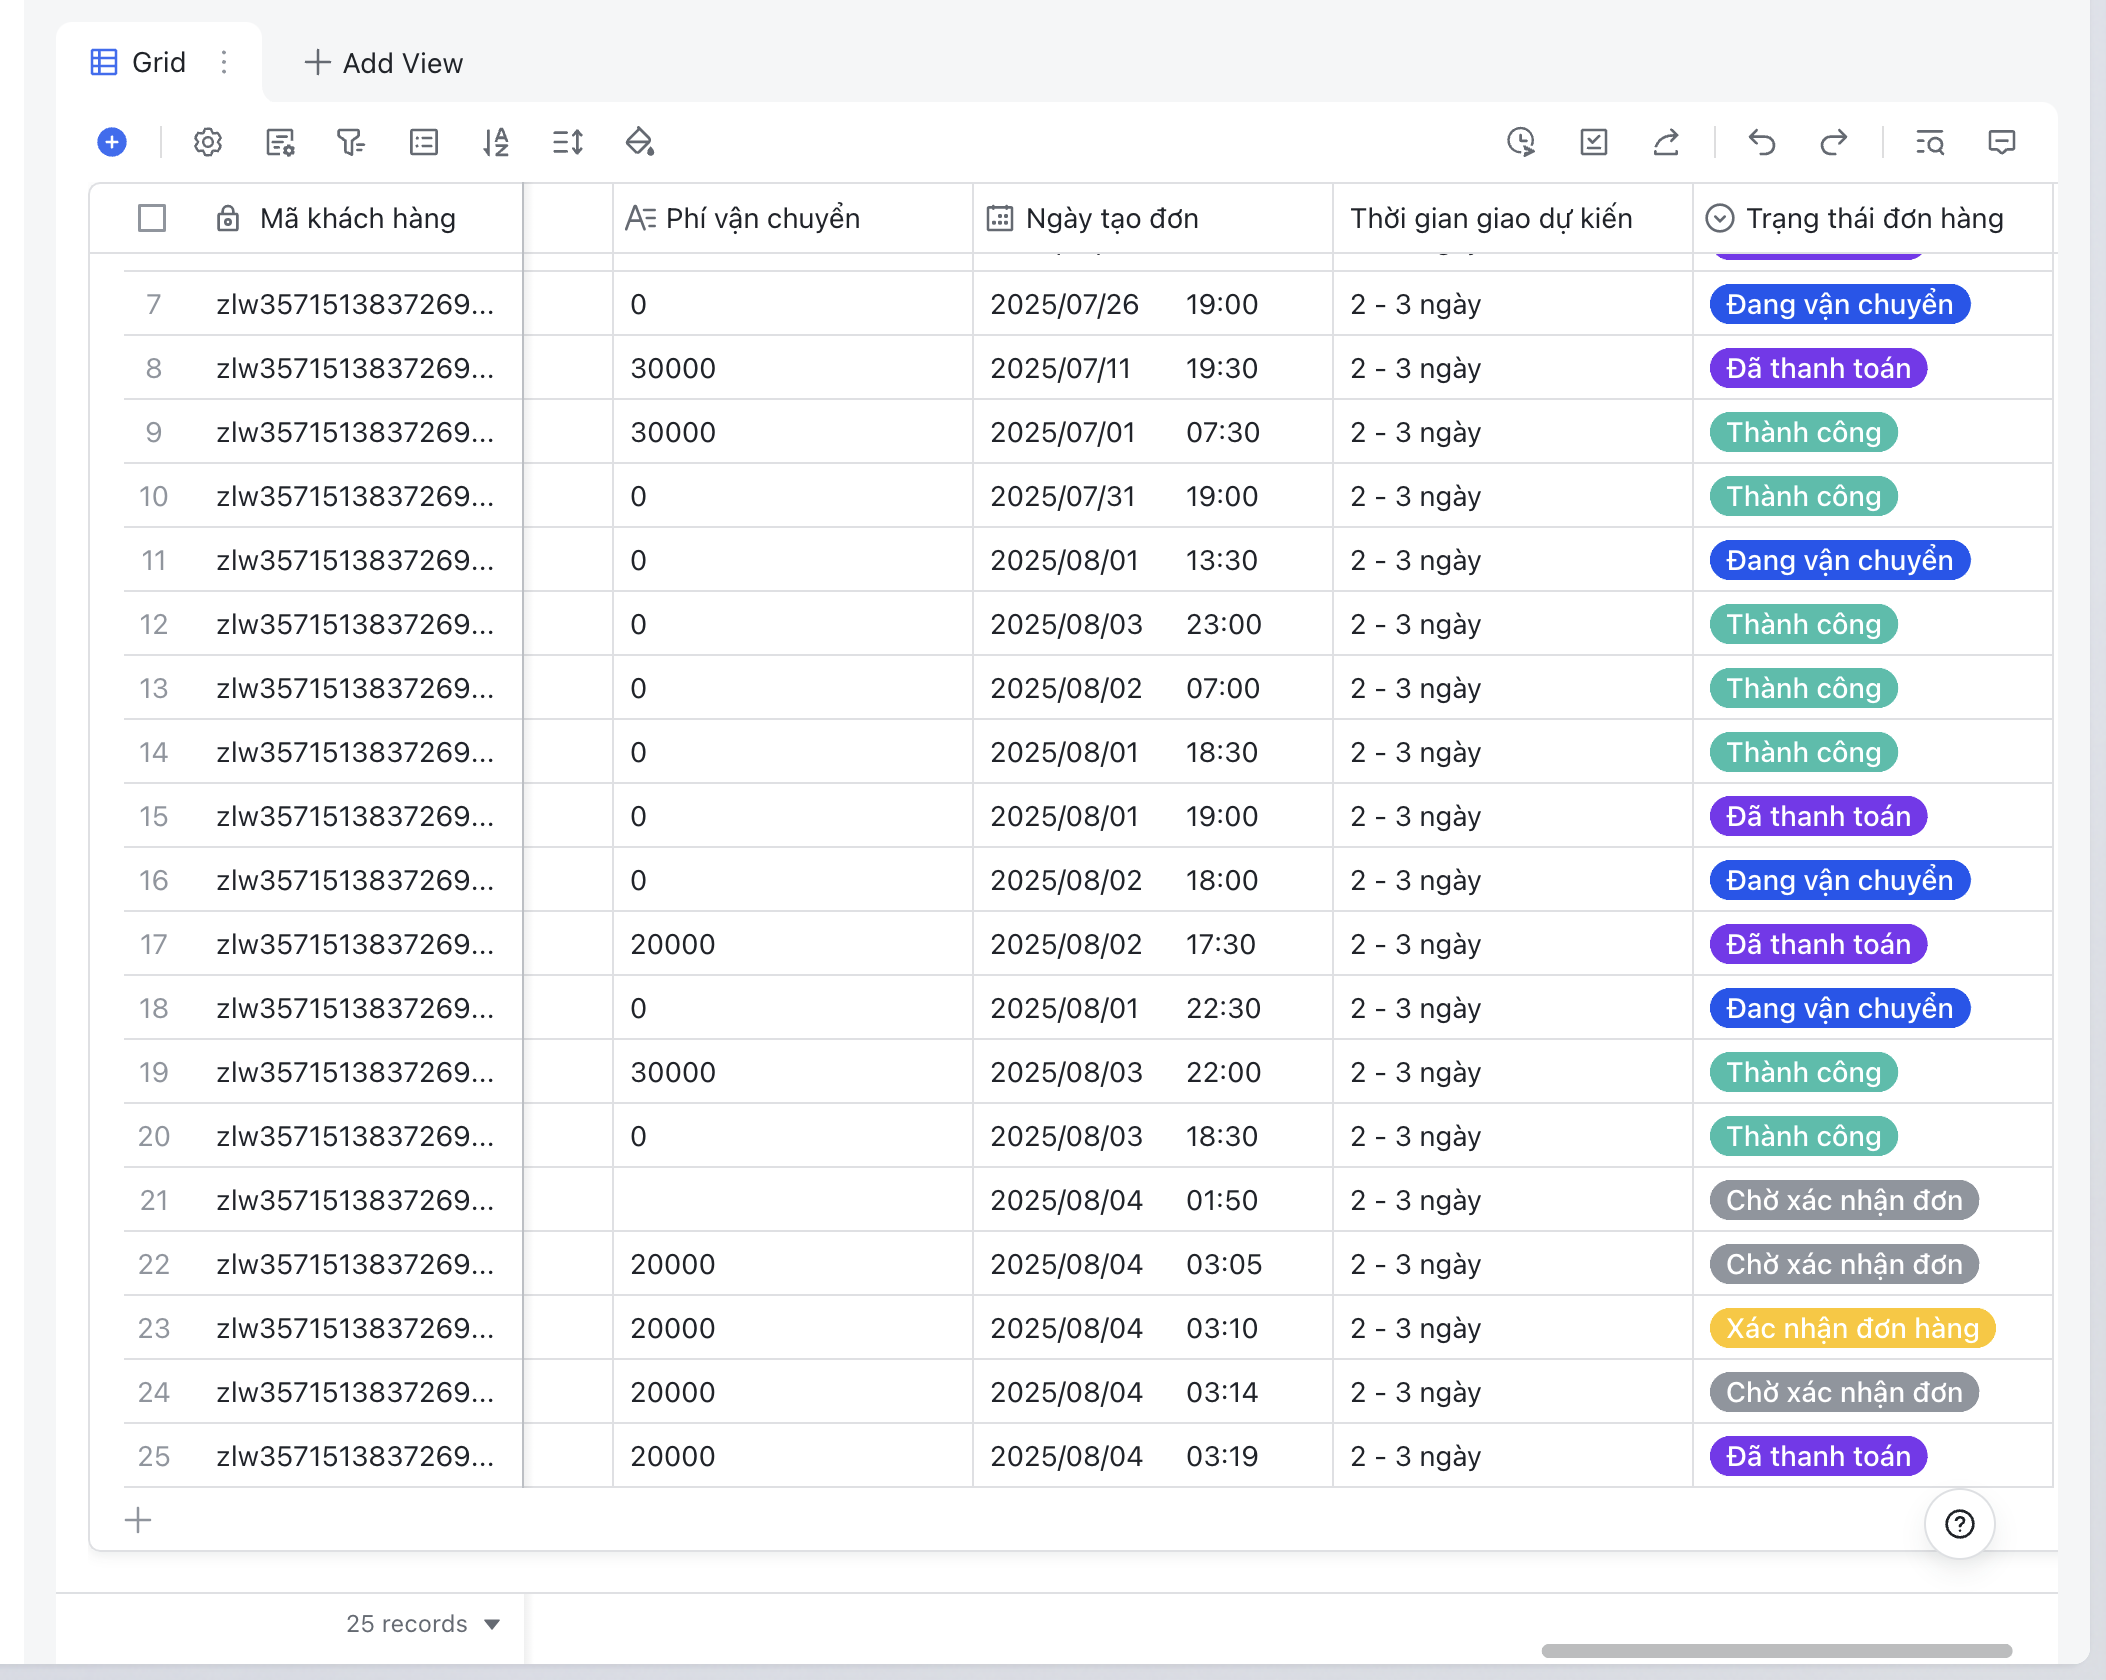2106x1680 pixels.
Task: Adjust row height using the toolbar icon
Action: (x=567, y=142)
